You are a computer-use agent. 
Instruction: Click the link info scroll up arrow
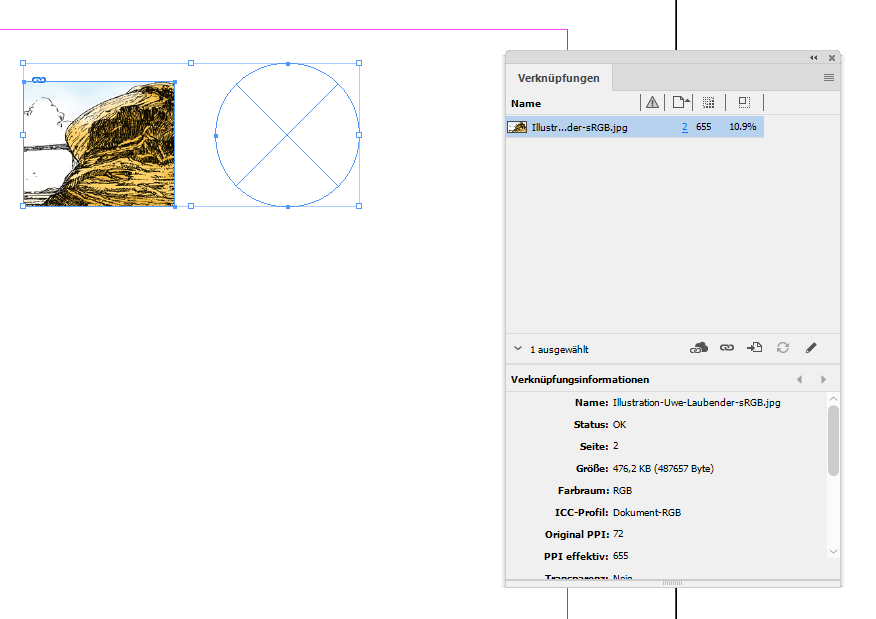click(x=833, y=399)
